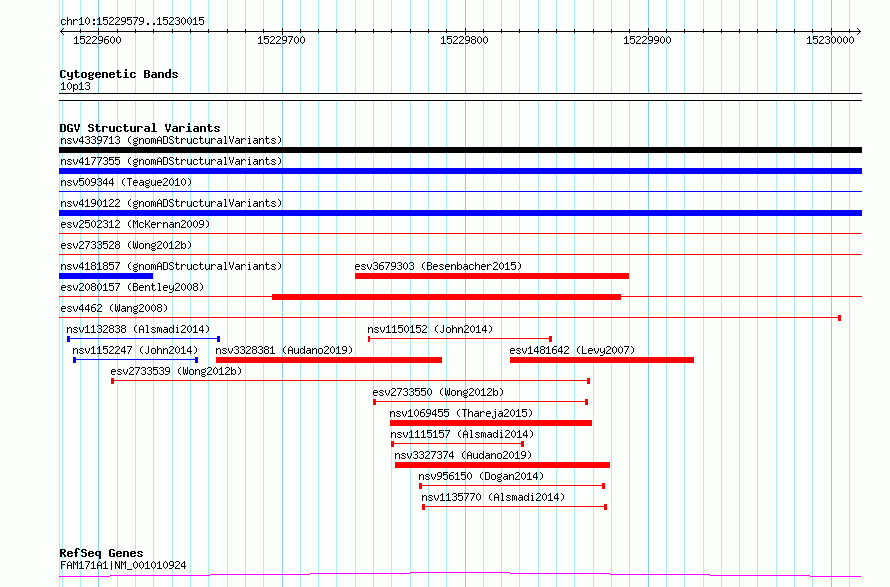Open nsv3327374 (Audano2019) label
Screen dimensions: 890x587
[463, 455]
